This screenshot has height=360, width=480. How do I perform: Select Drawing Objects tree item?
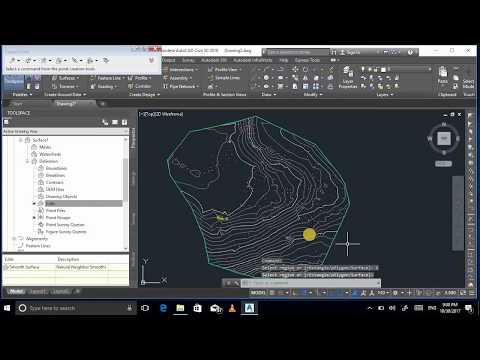tap(61, 196)
